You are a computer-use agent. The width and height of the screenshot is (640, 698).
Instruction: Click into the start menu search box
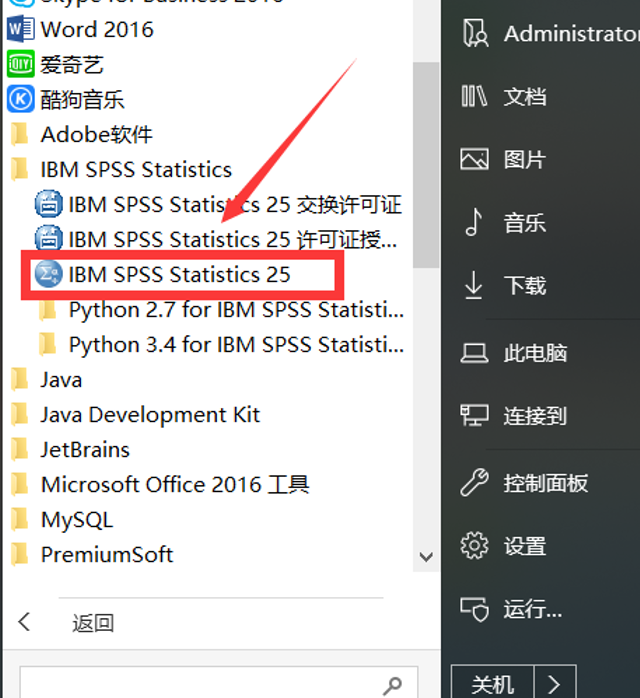(x=218, y=684)
